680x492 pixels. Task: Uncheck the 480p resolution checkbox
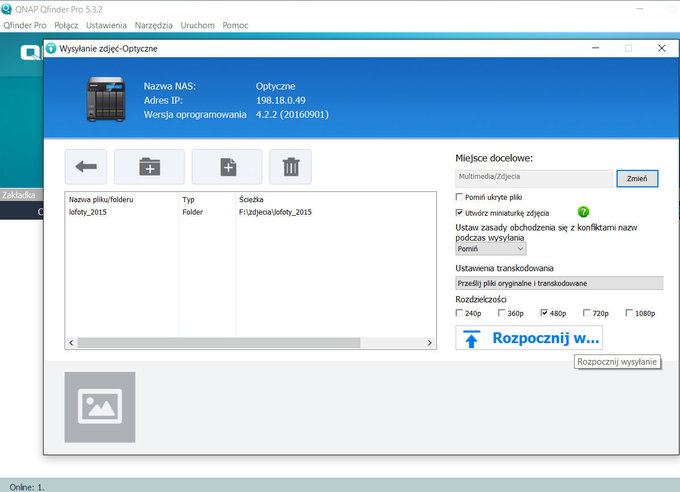544,313
